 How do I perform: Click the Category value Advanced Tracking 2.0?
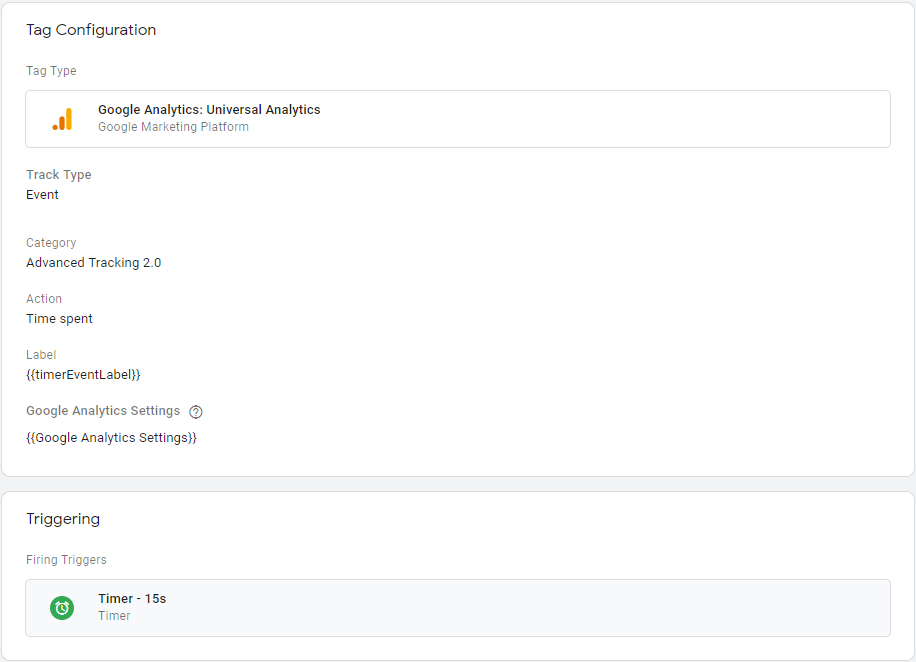93,263
